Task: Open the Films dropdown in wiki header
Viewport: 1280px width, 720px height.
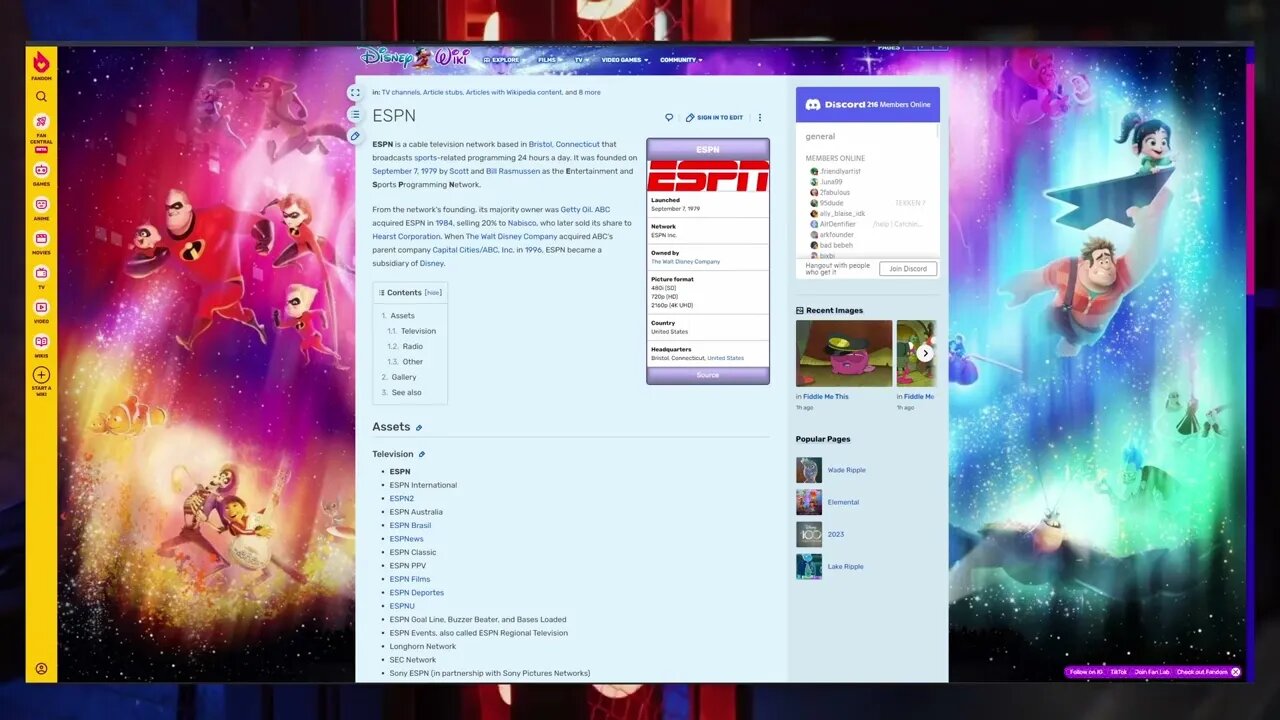Action: [x=549, y=60]
